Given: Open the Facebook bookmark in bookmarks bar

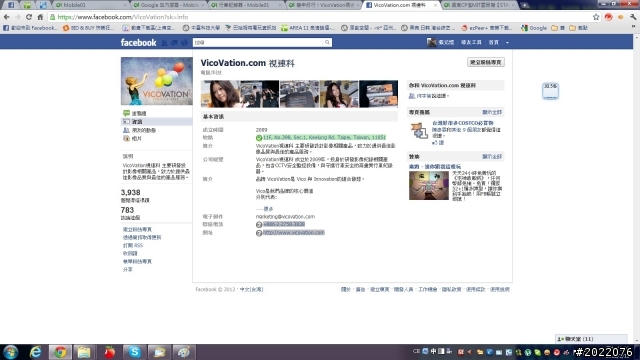Looking at the screenshot, I should 30,28.
